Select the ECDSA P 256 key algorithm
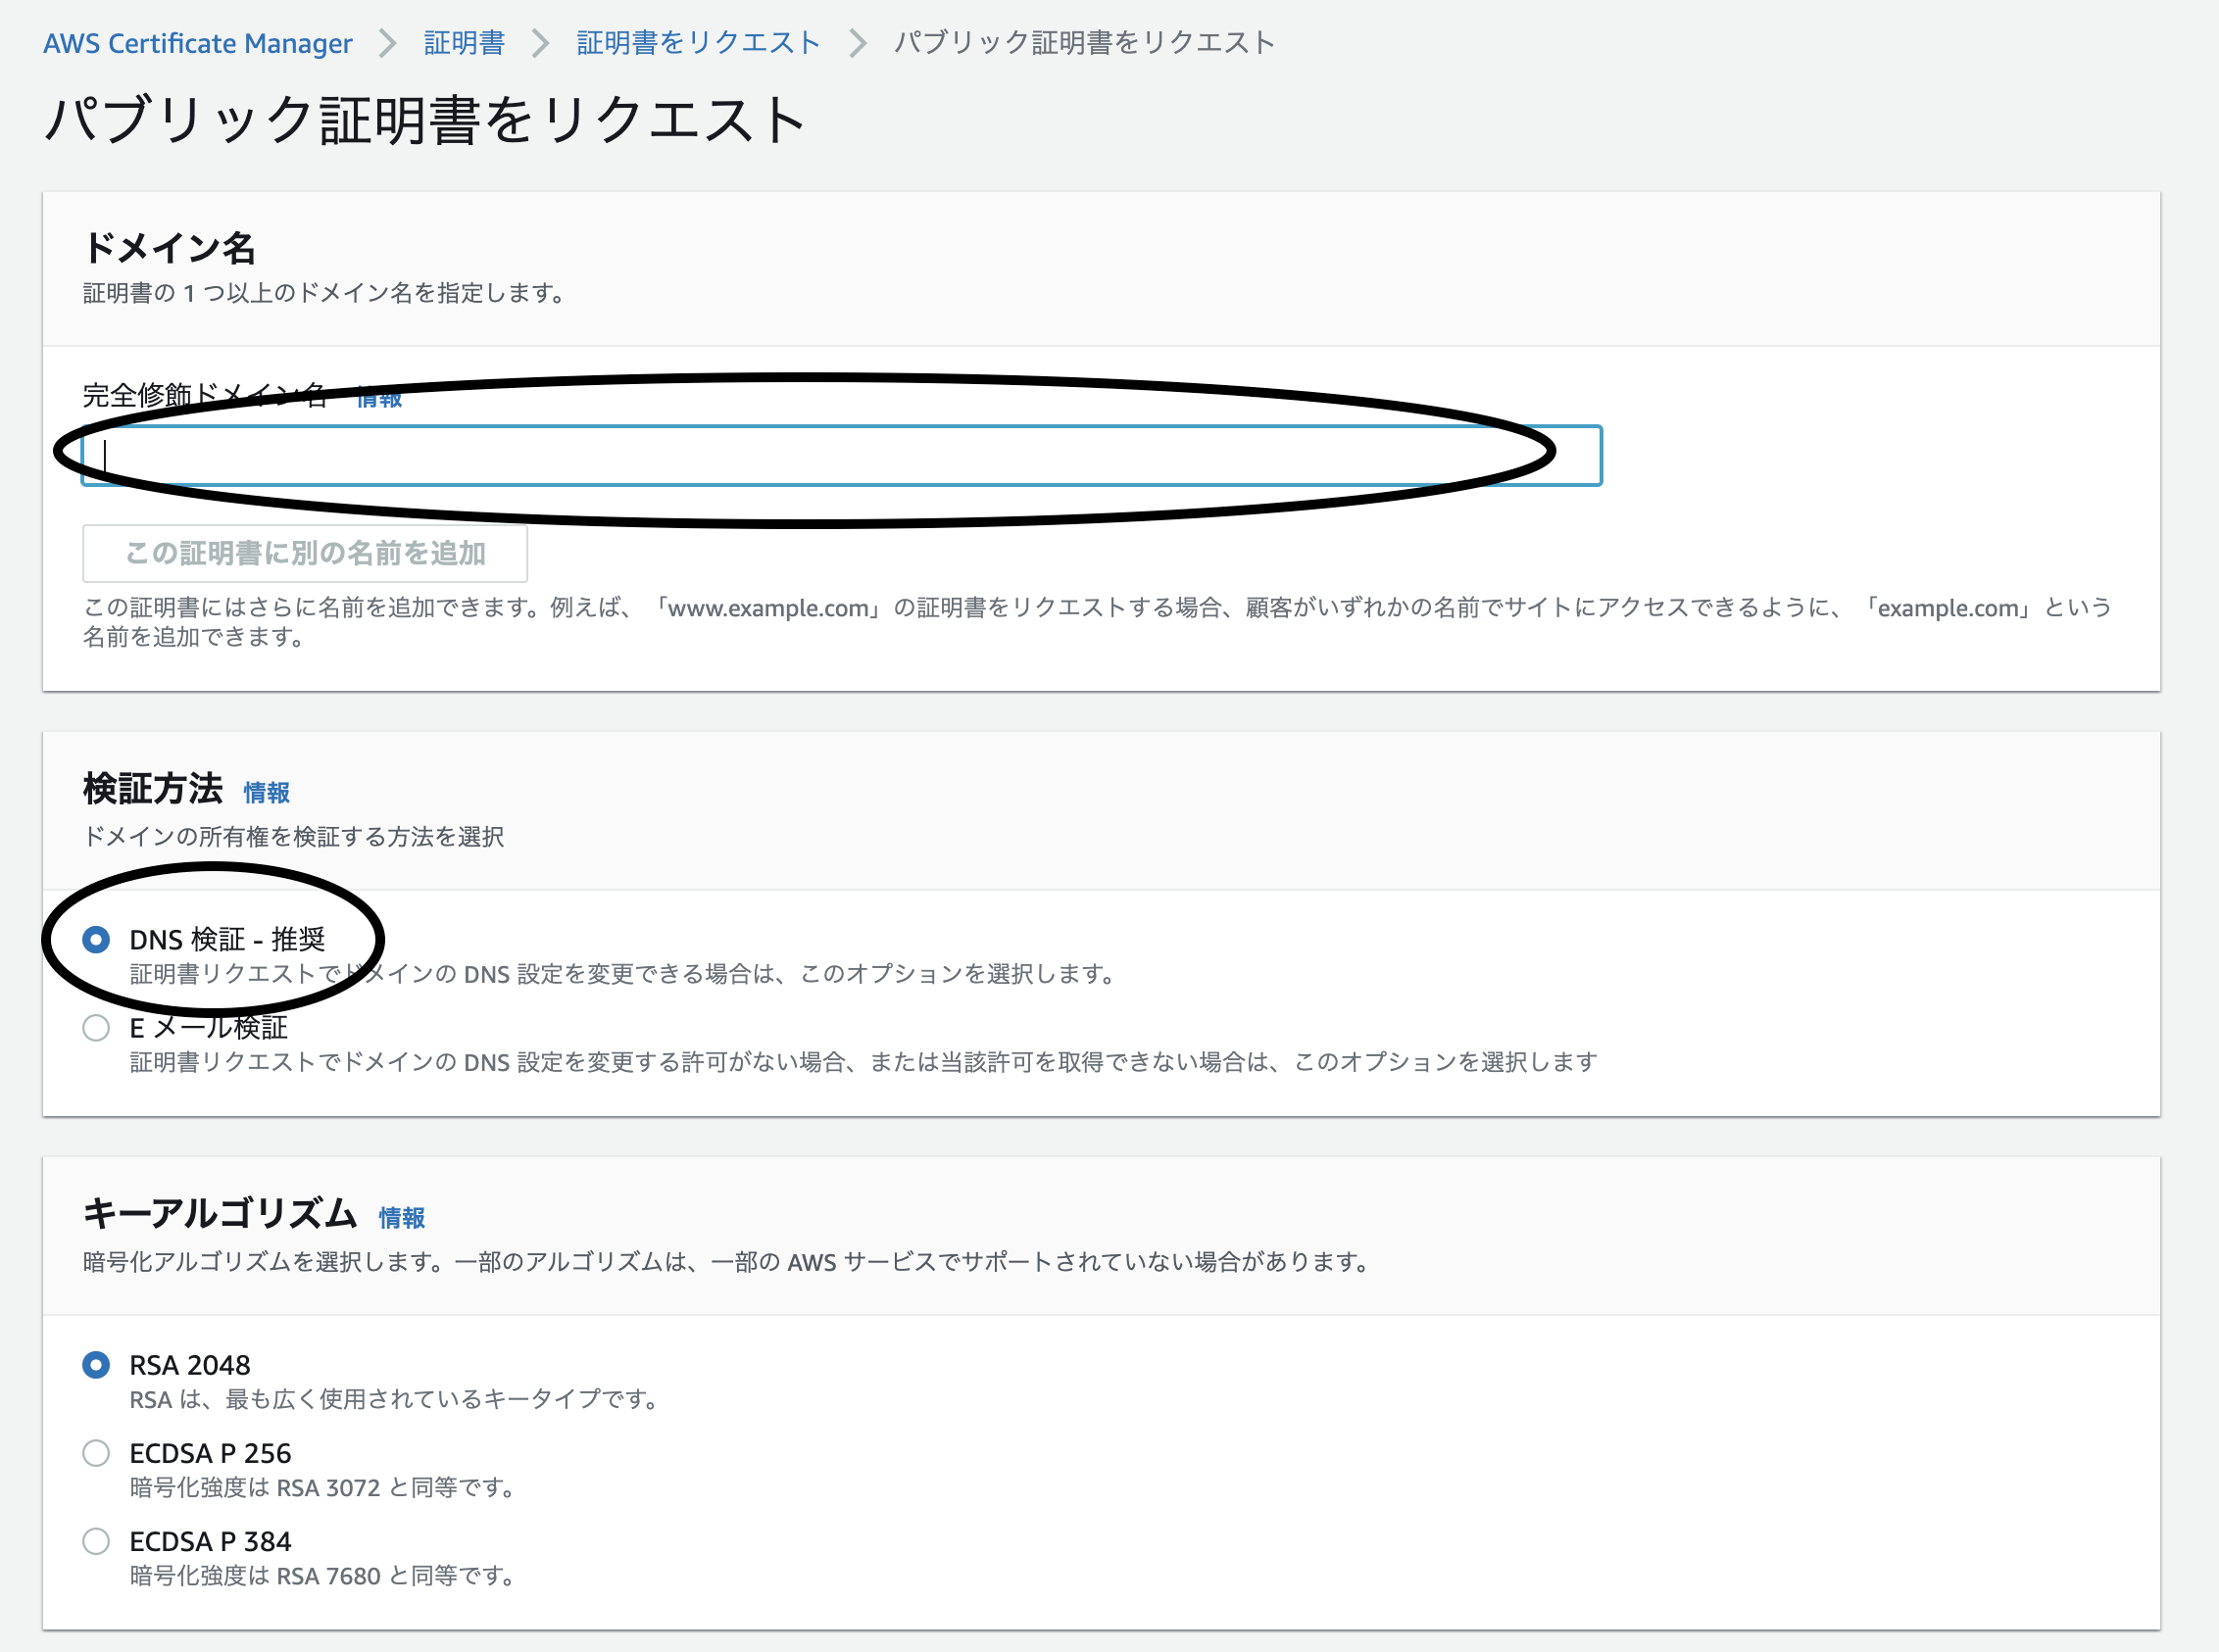The height and width of the screenshot is (1652, 2219). click(96, 1452)
